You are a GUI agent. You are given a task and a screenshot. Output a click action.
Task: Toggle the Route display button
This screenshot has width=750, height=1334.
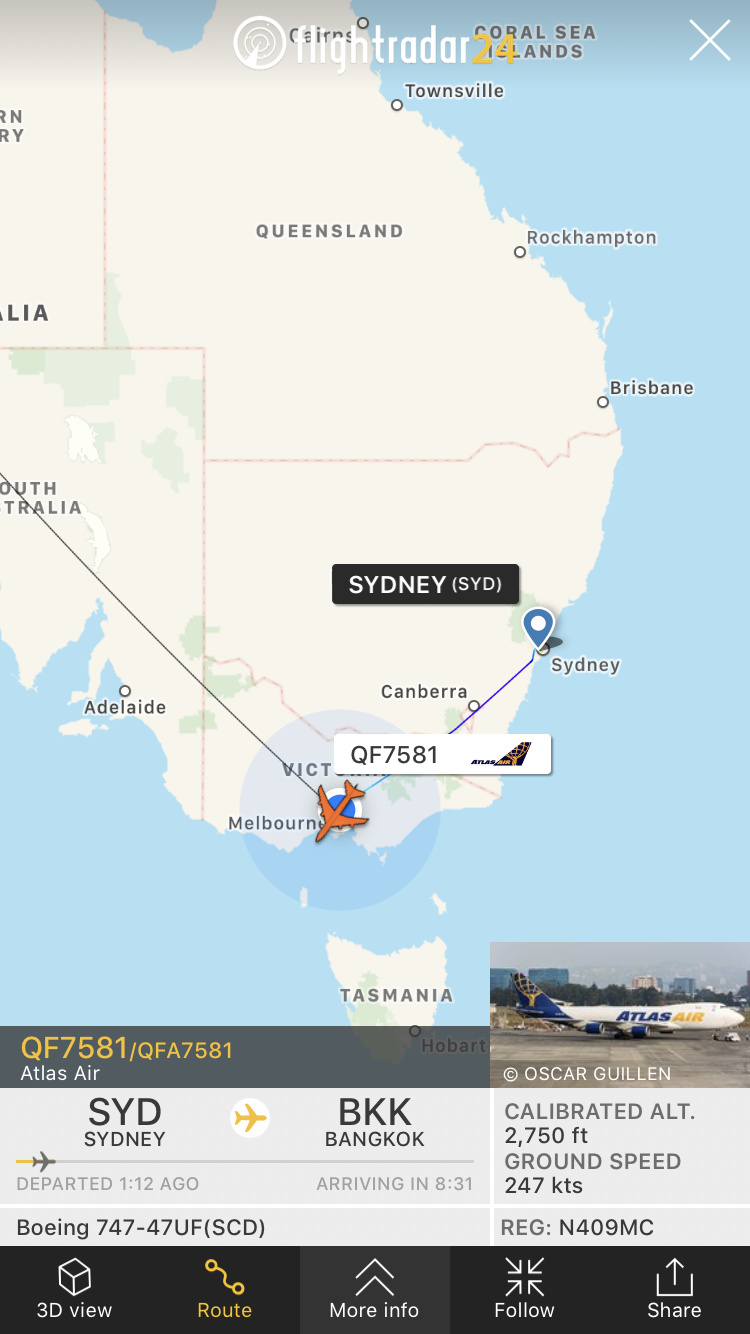point(225,1290)
